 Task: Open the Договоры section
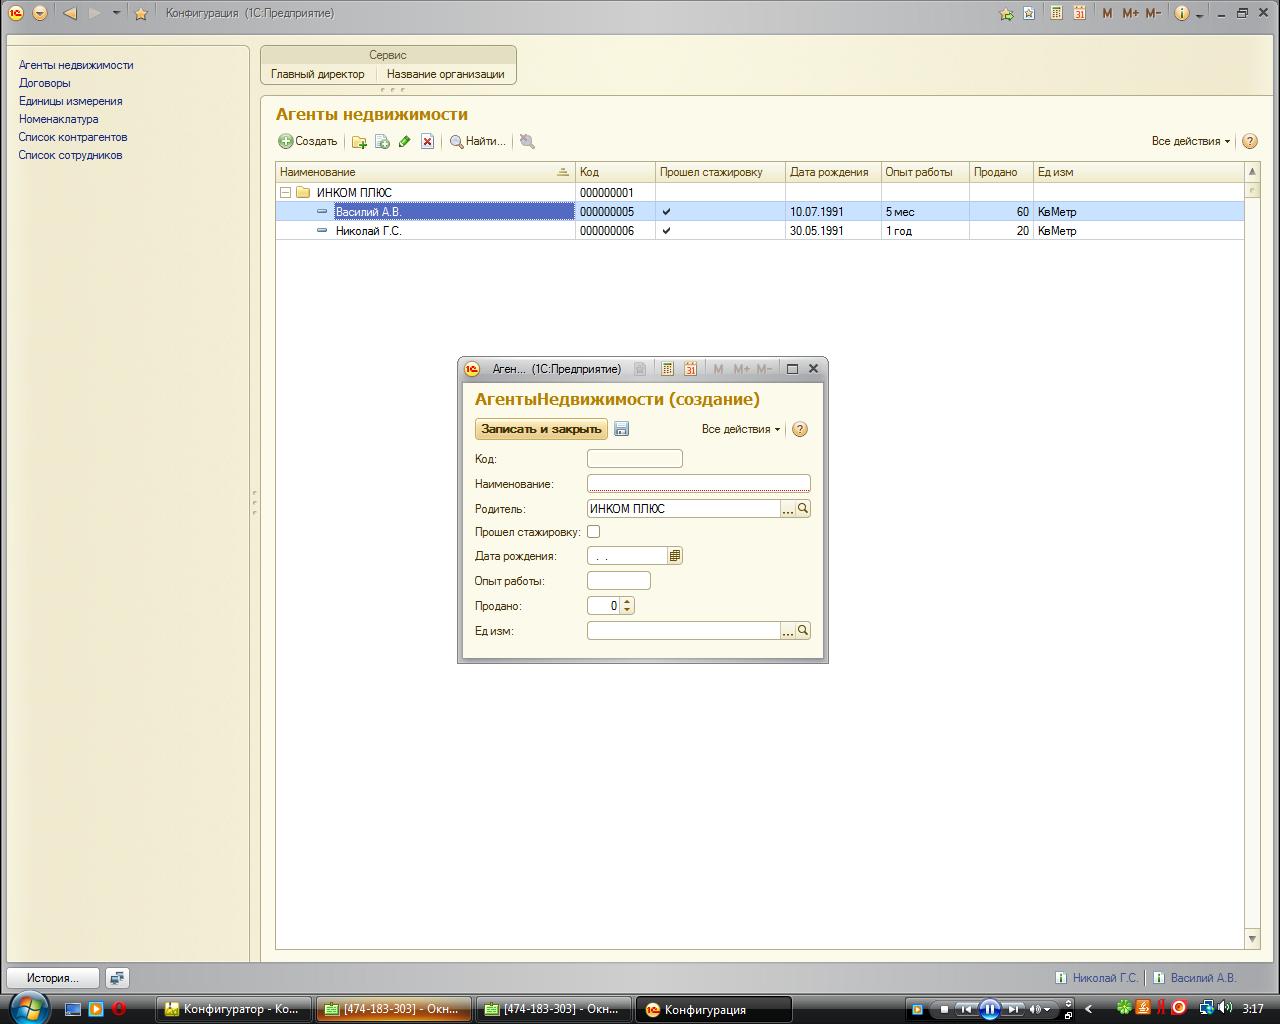[44, 83]
